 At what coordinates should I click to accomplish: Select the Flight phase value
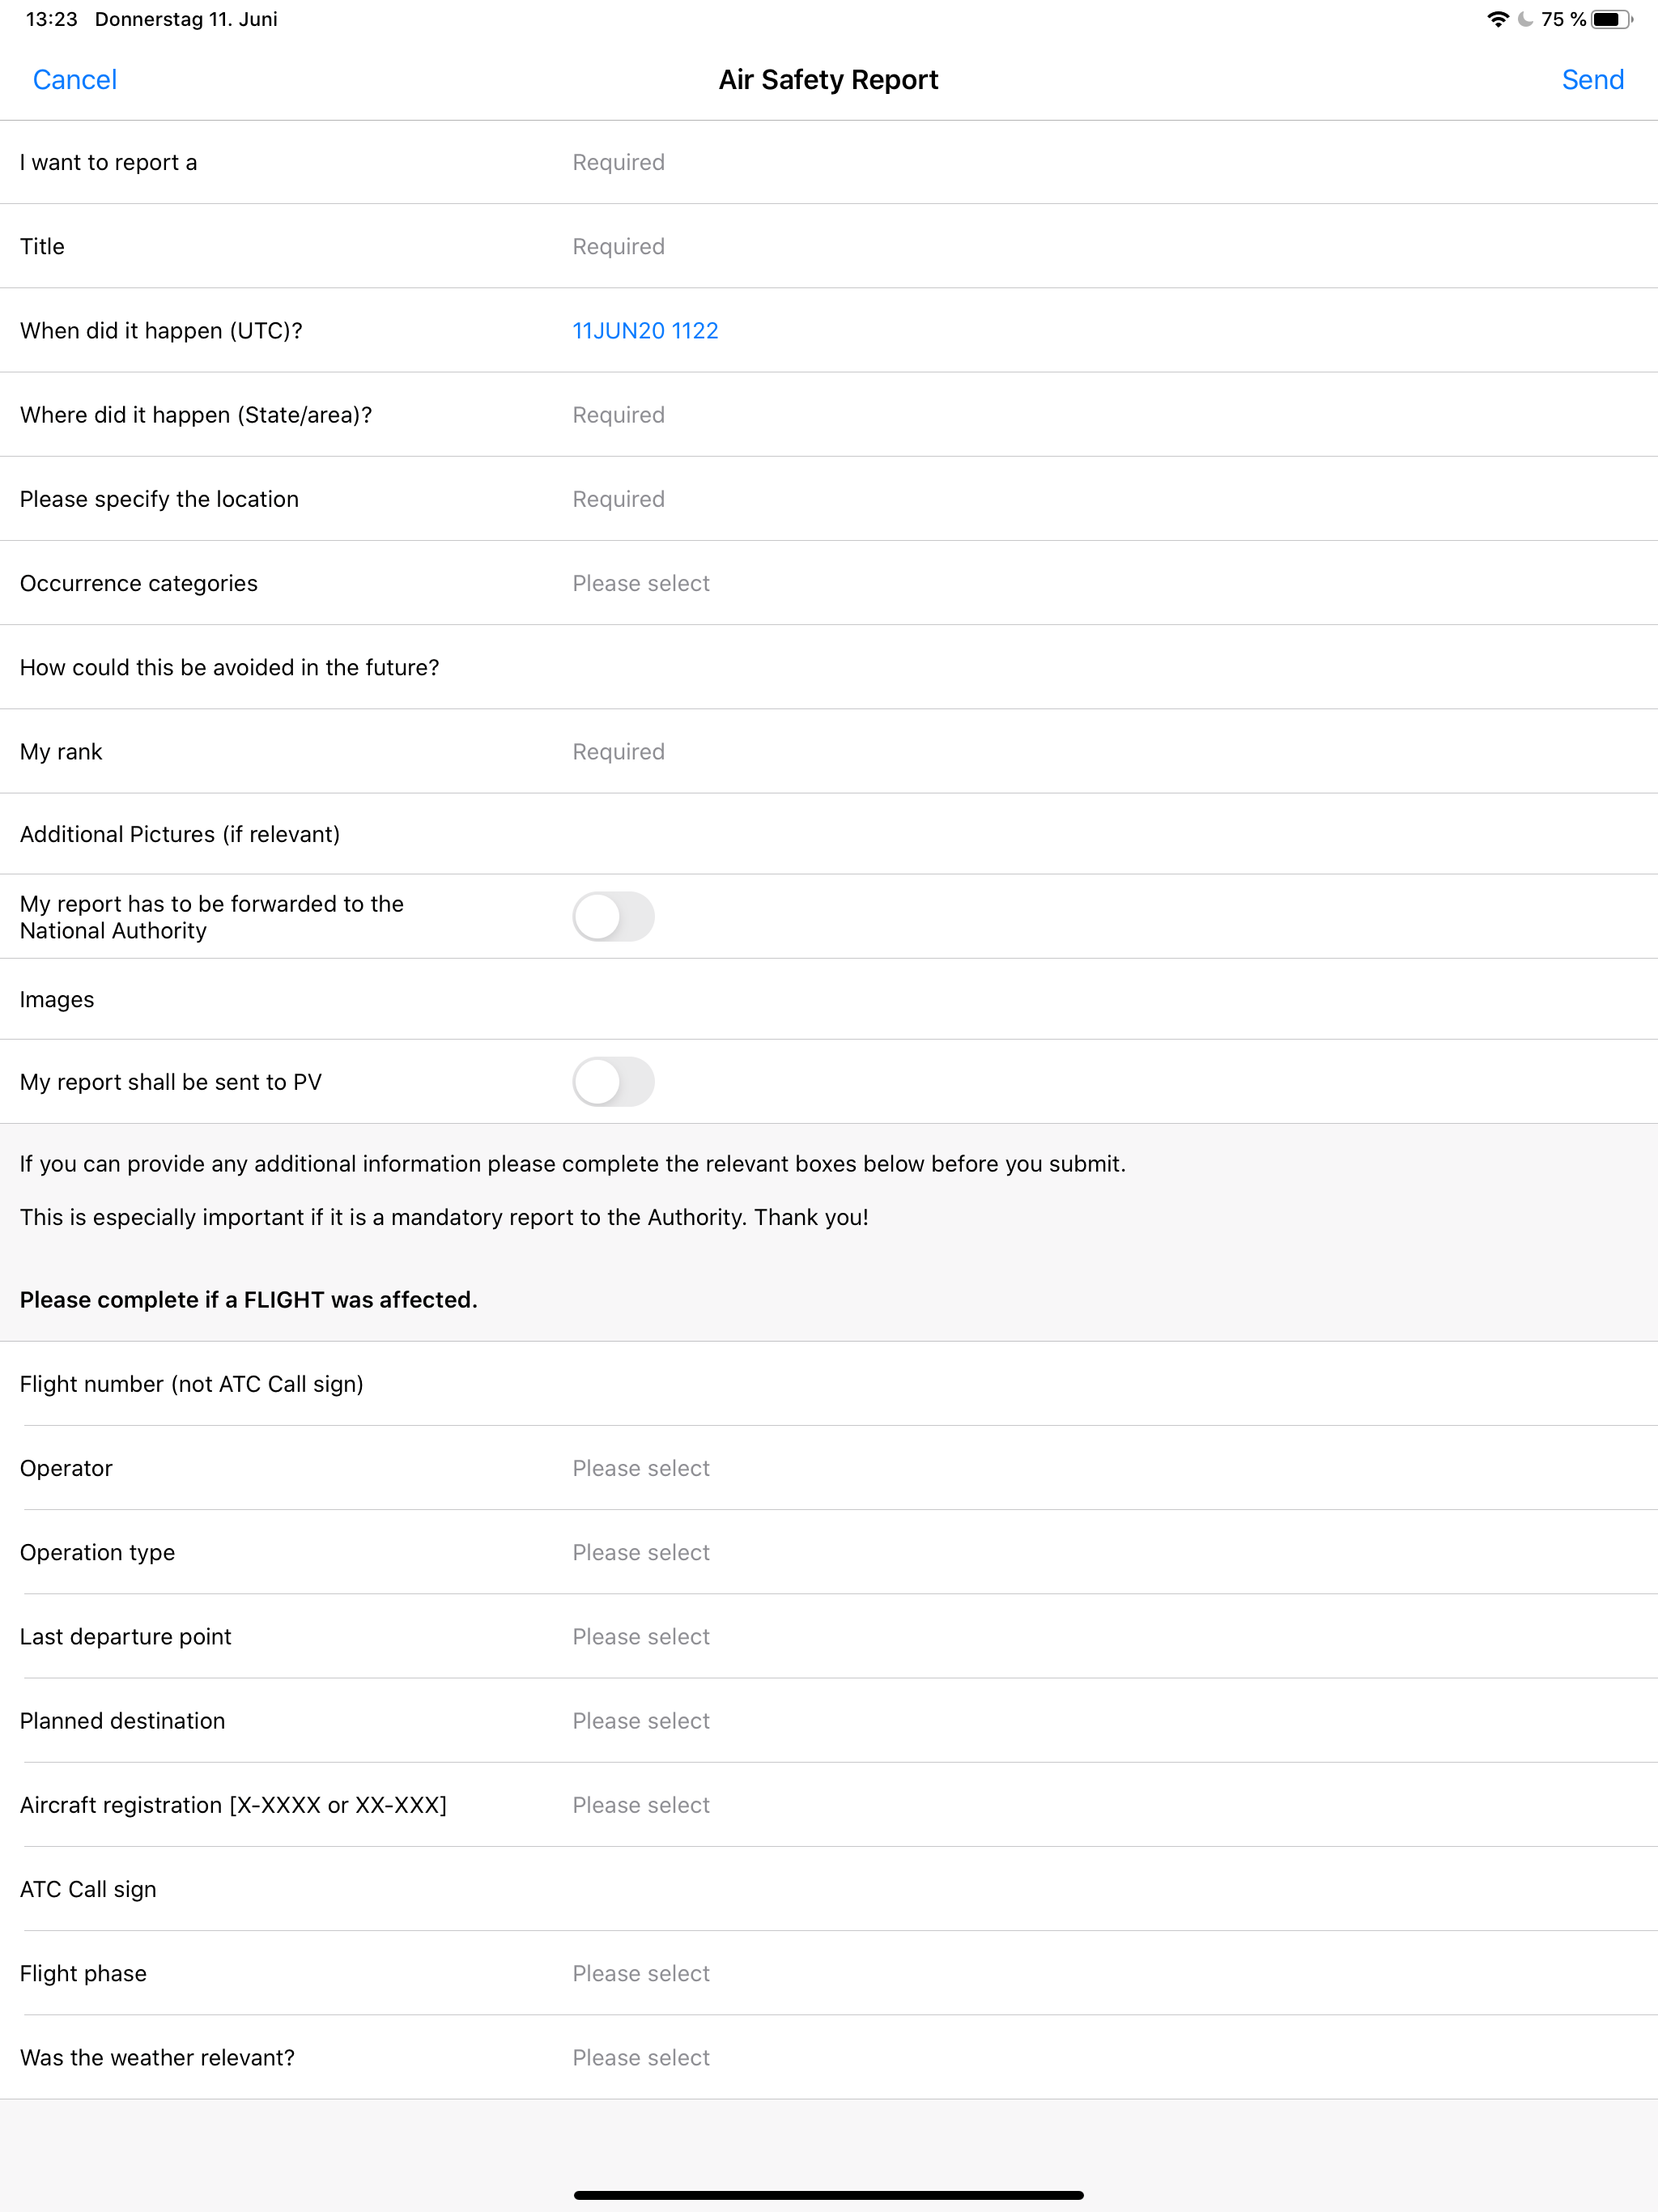[x=641, y=1973]
